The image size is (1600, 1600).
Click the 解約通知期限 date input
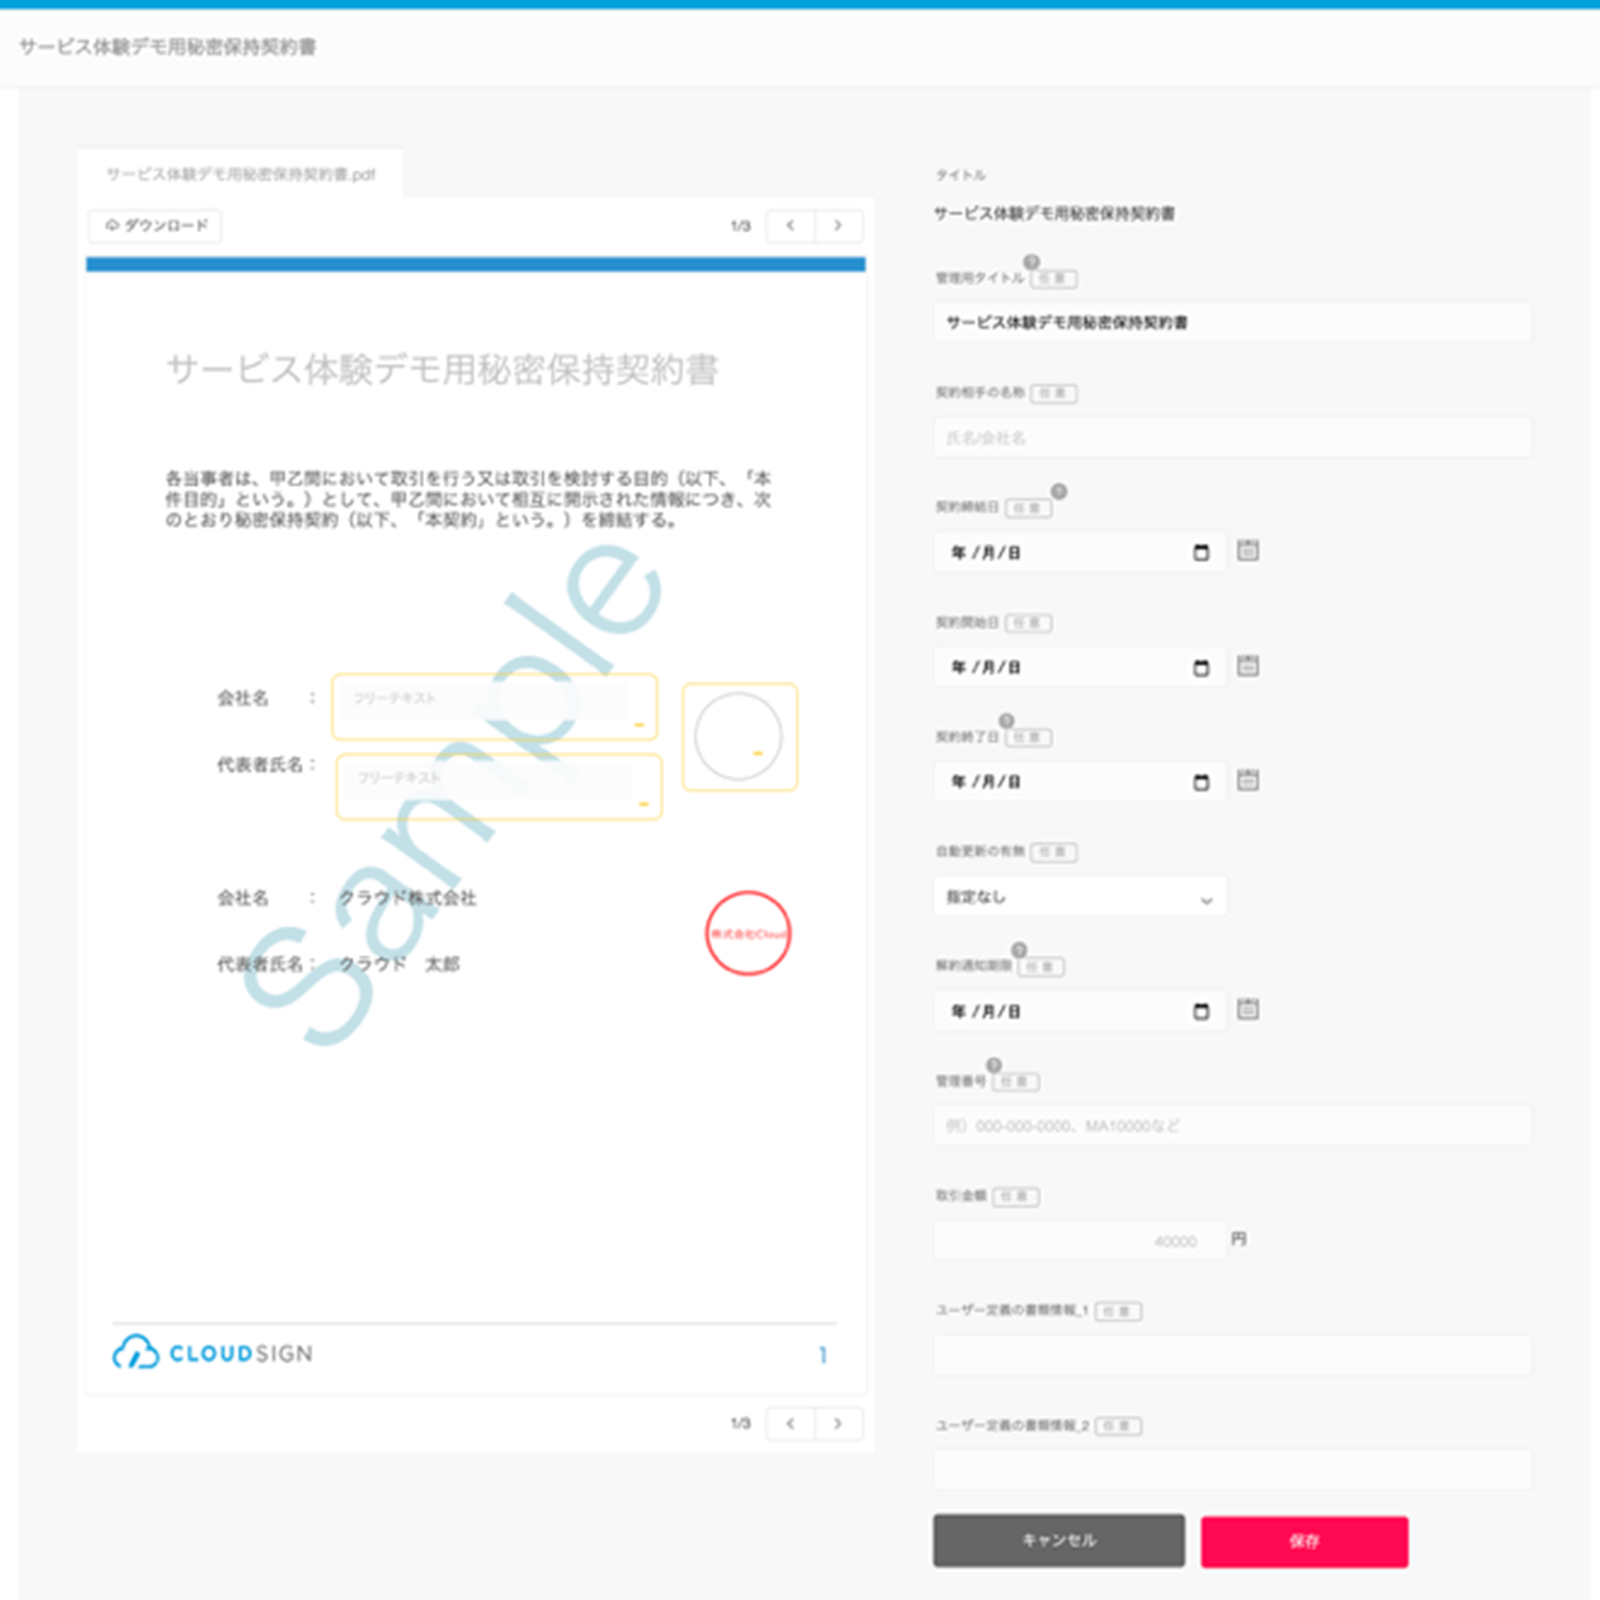[x=1080, y=1011]
